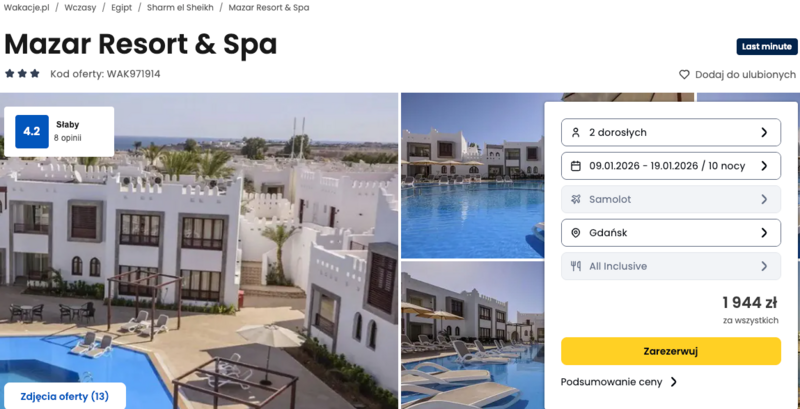
Task: Open the Egipt breadcrumb link
Action: 121,8
